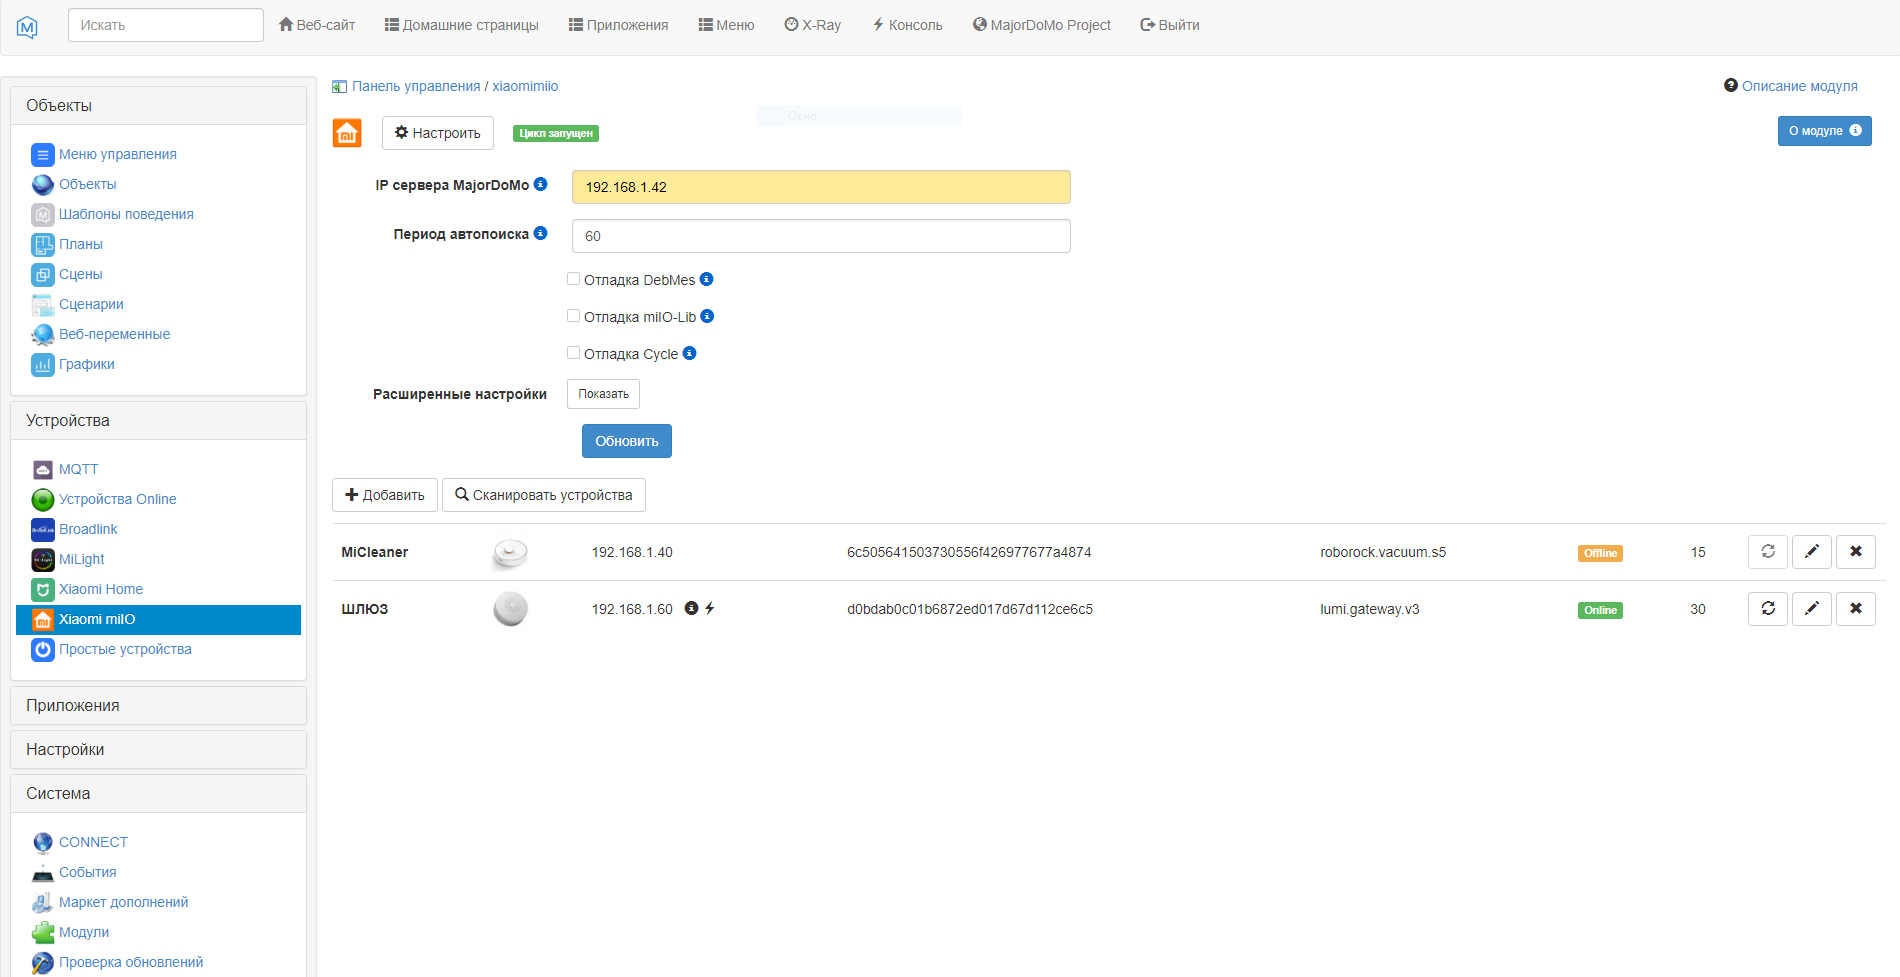Open CONNECT in Система section
Image resolution: width=1900 pixels, height=977 pixels.
click(93, 842)
